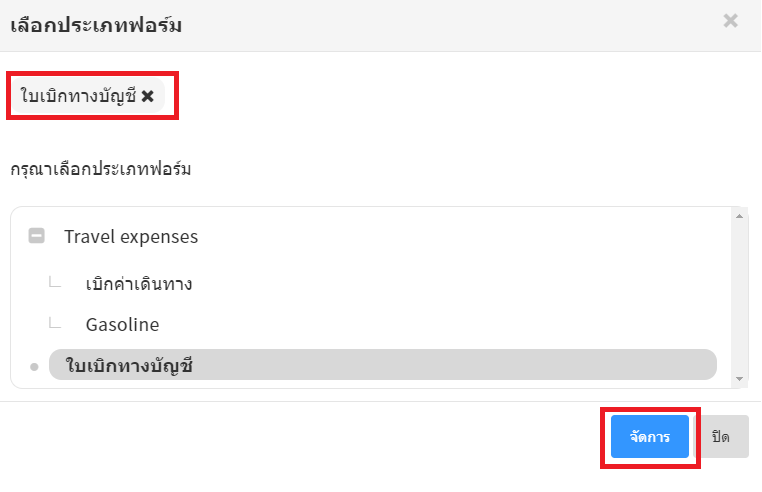Viewport: 762px width, 492px height.
Task: Click the bullet dot beside ใบเบิกทางบัญชี tree item
Action: 34,367
